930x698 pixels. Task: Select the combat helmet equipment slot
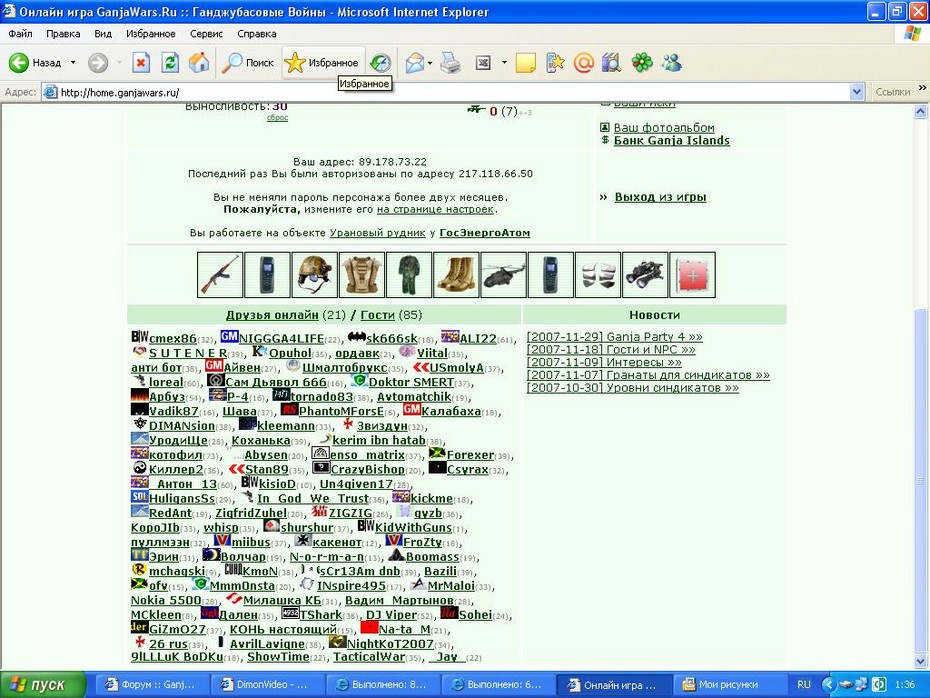tap(314, 275)
